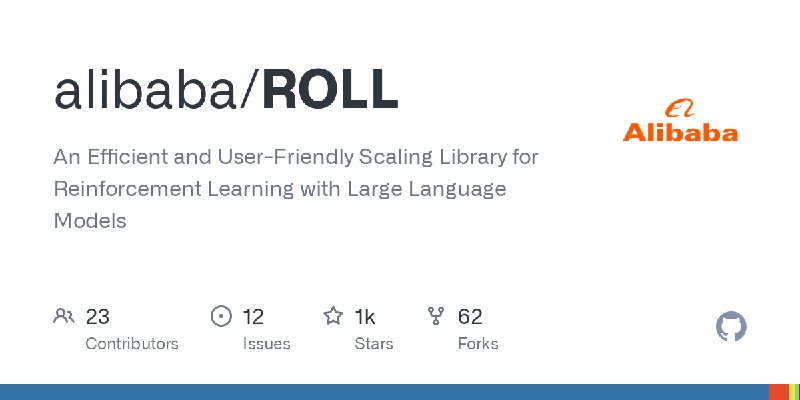
Task: Click the Stars star icon
Action: point(333,316)
